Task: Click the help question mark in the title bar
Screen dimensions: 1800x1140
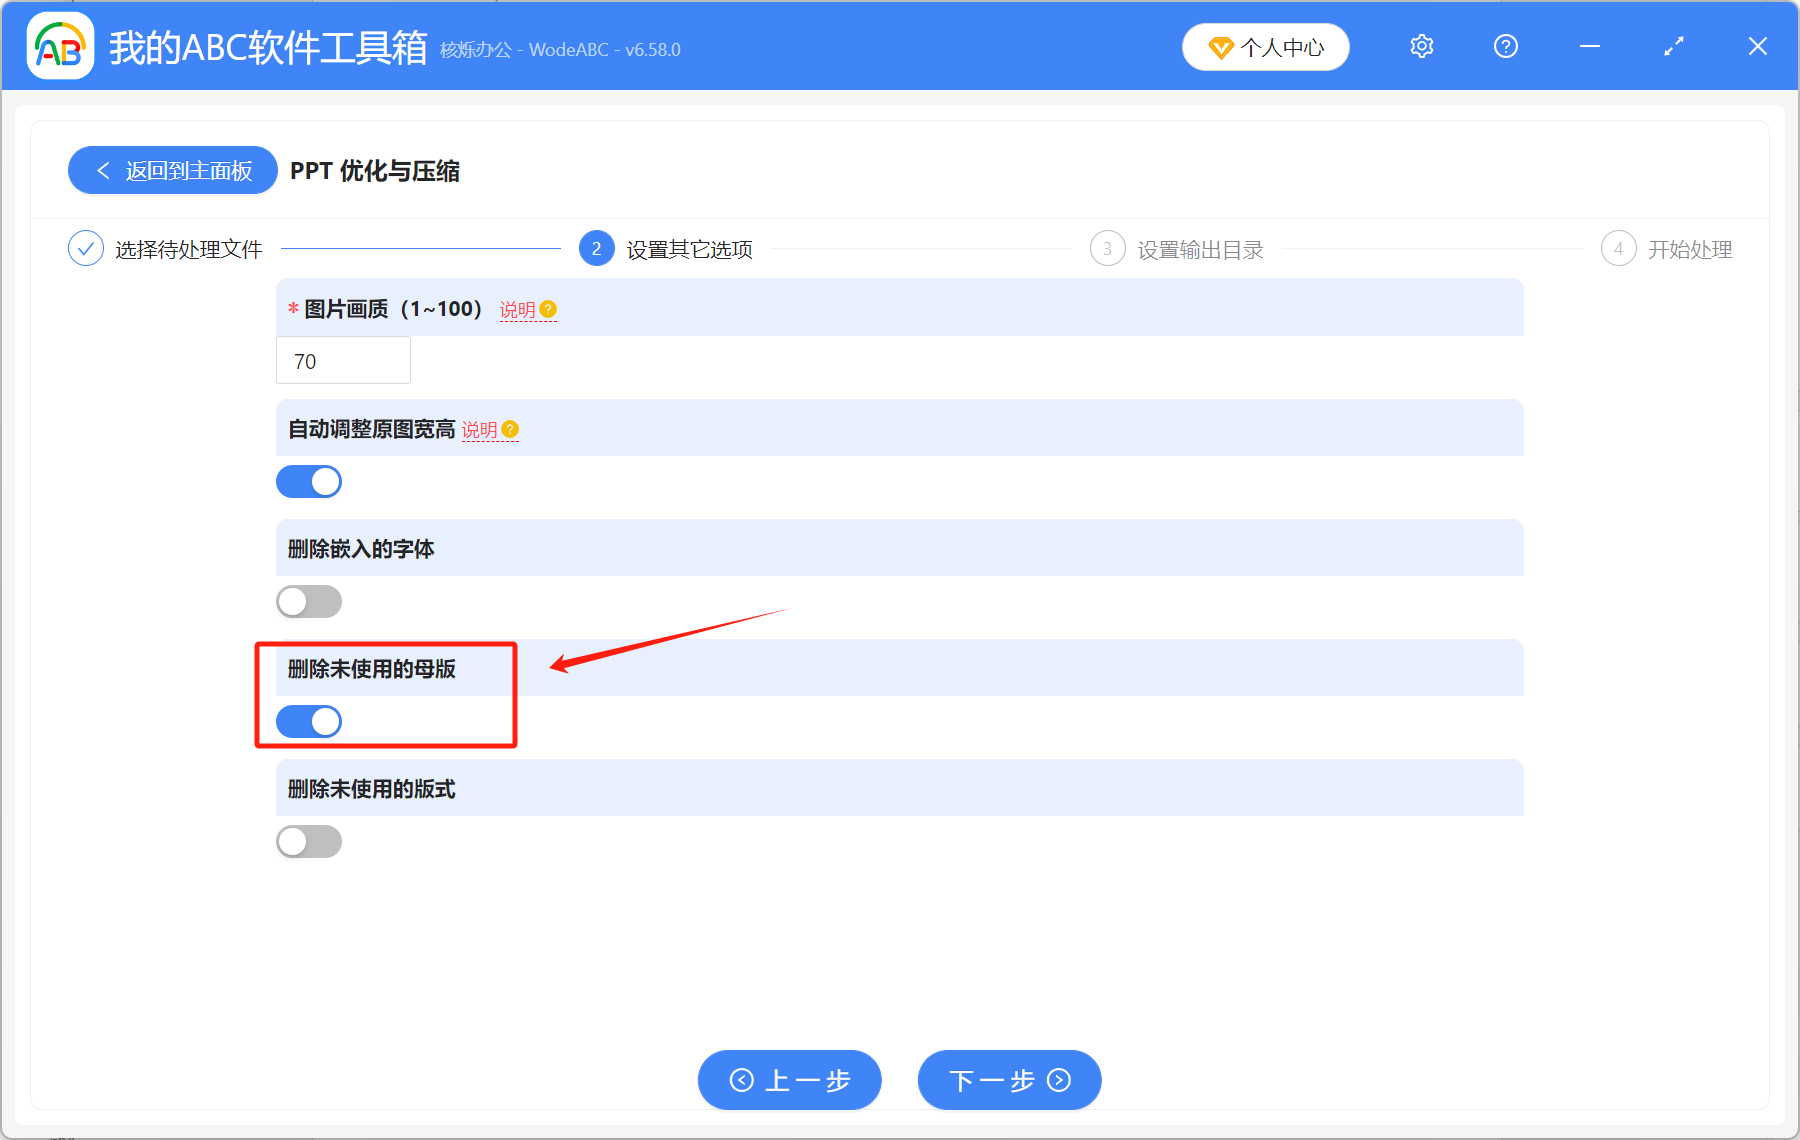Action: click(1505, 46)
